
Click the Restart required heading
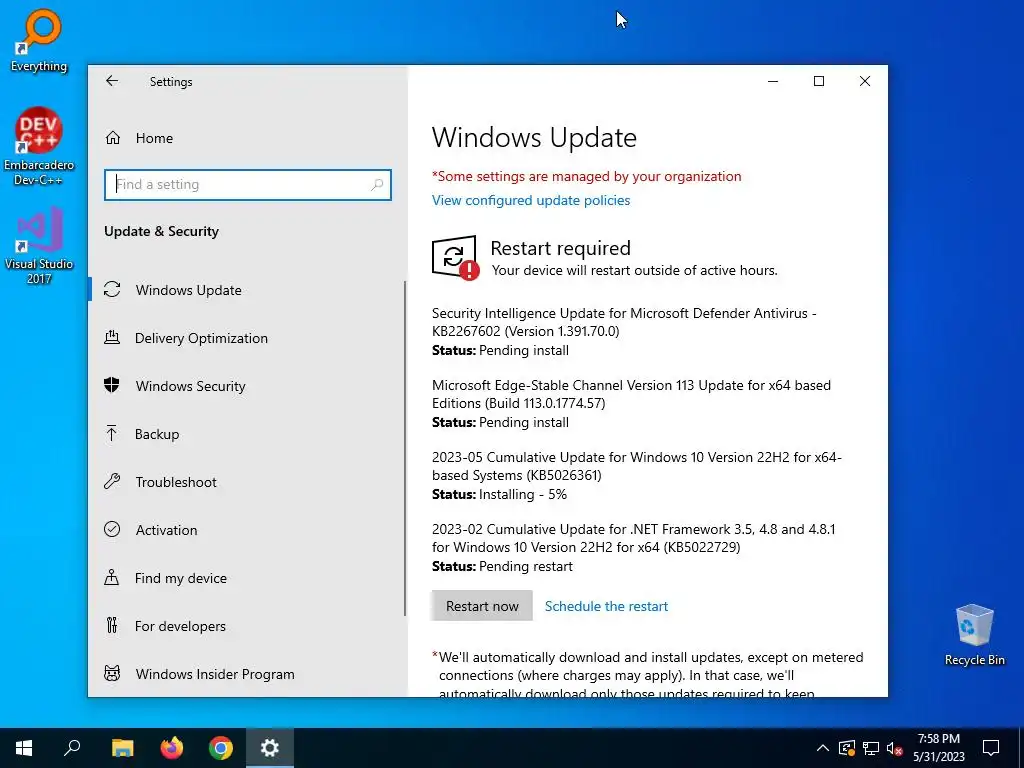560,248
